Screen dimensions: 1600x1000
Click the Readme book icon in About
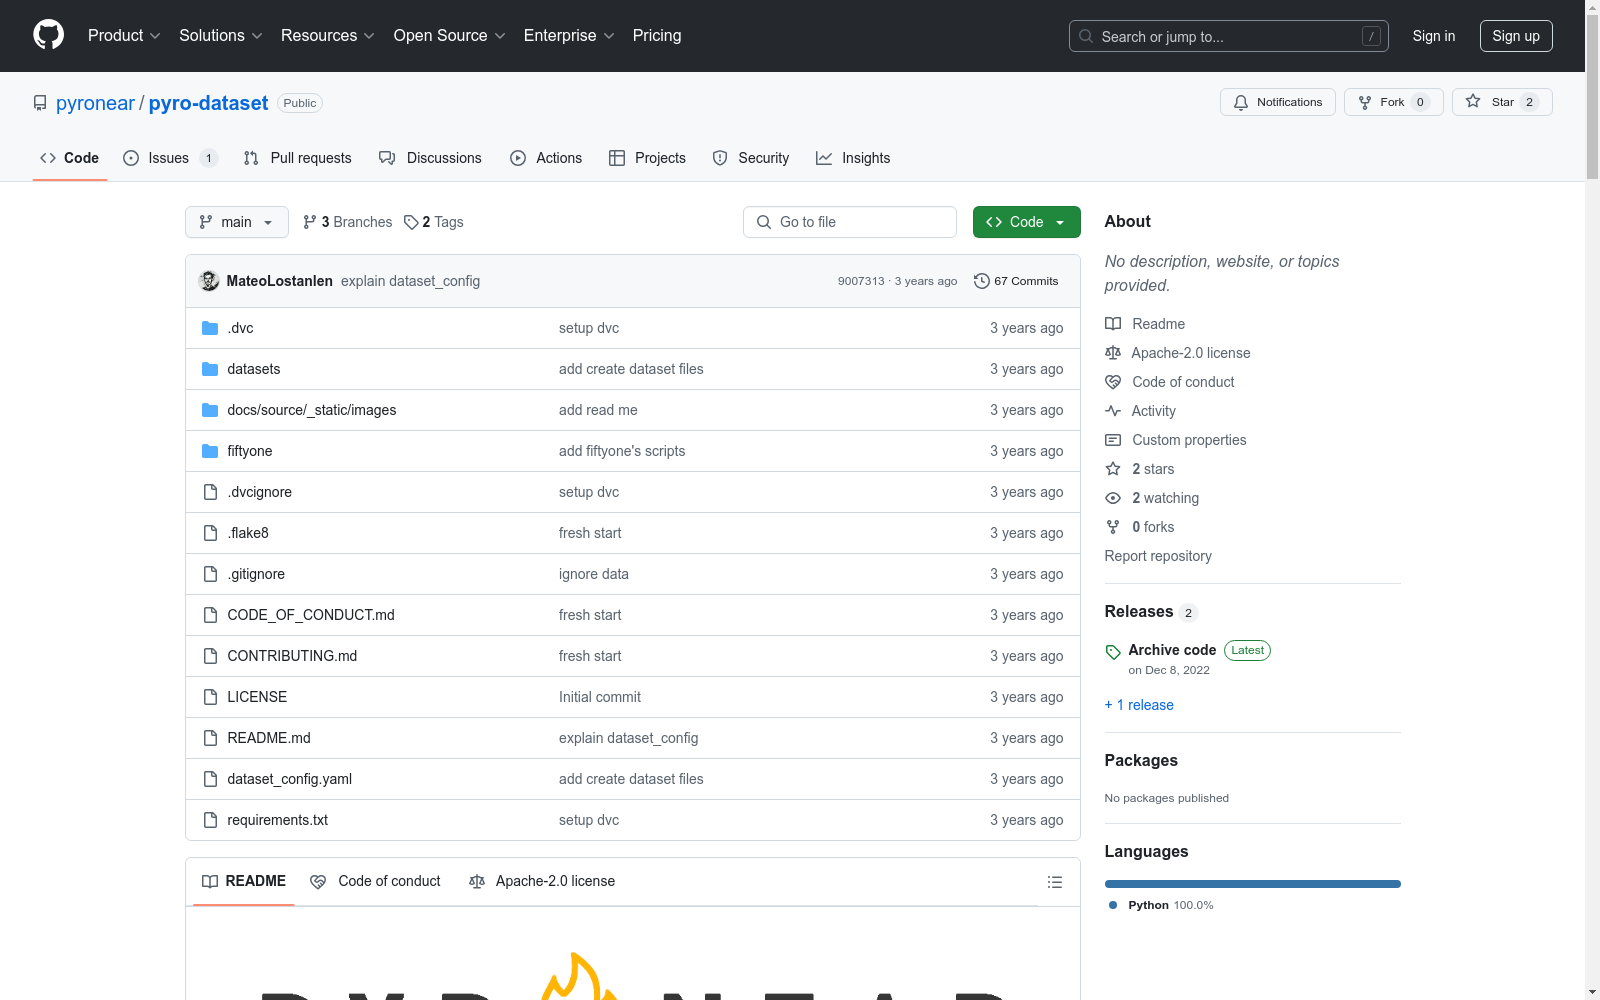[x=1113, y=324]
